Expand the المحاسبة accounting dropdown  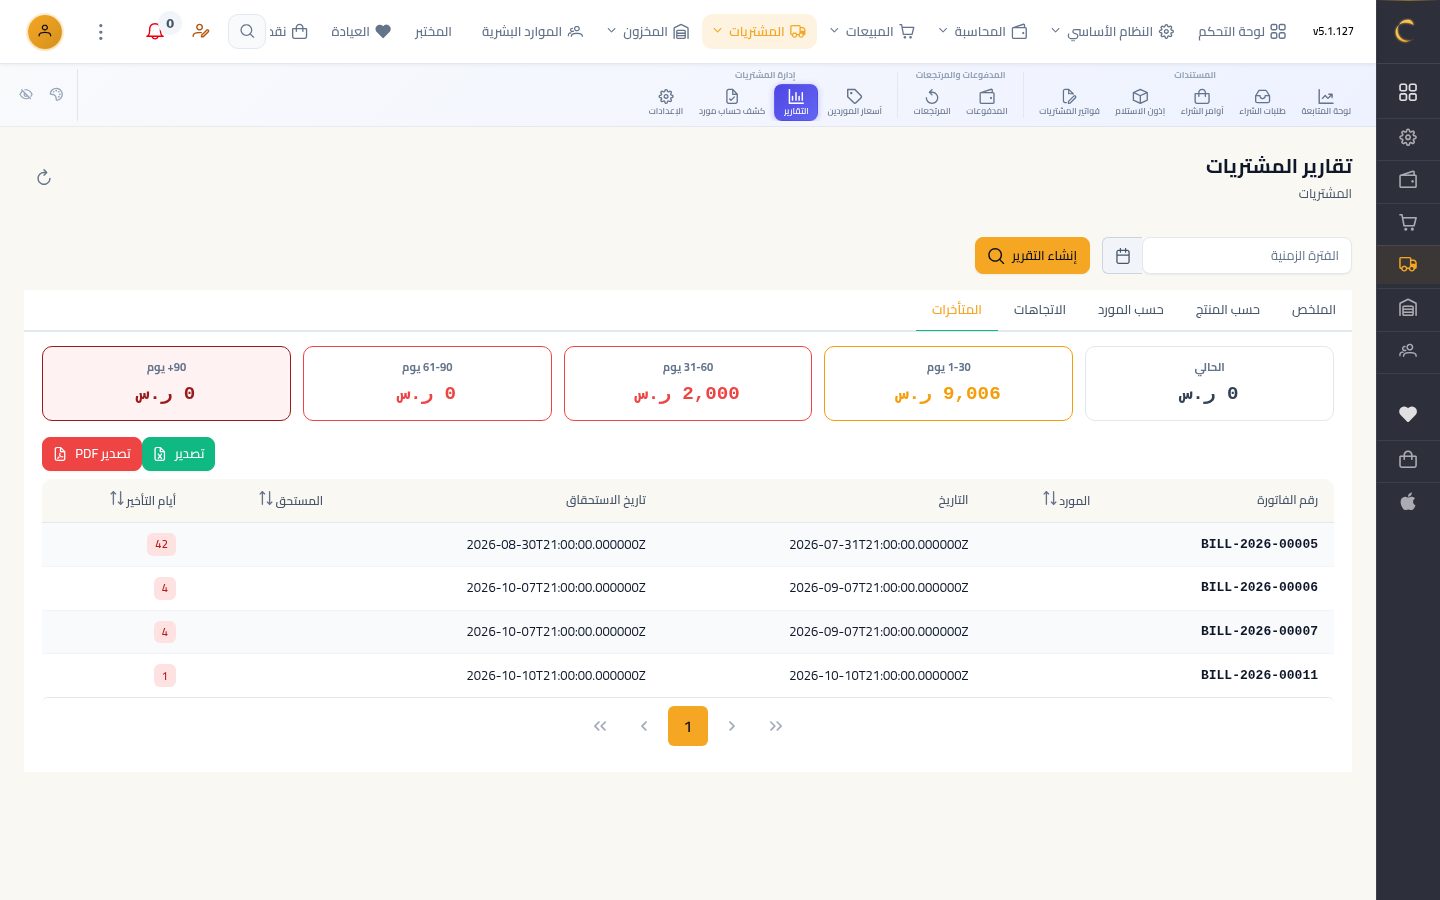pos(982,32)
